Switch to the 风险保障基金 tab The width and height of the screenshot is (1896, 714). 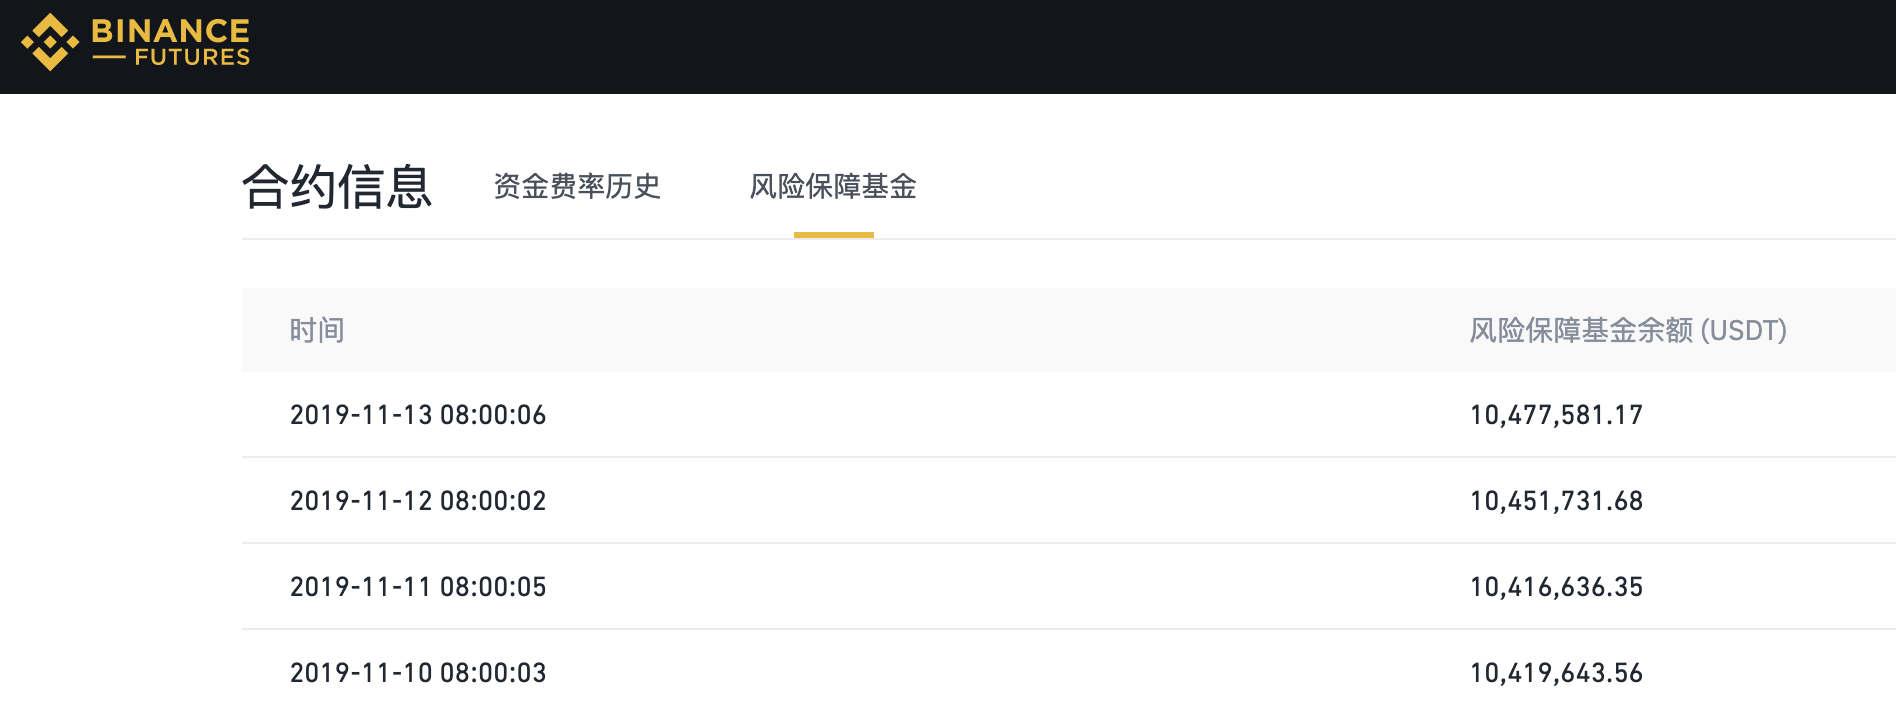pos(833,186)
